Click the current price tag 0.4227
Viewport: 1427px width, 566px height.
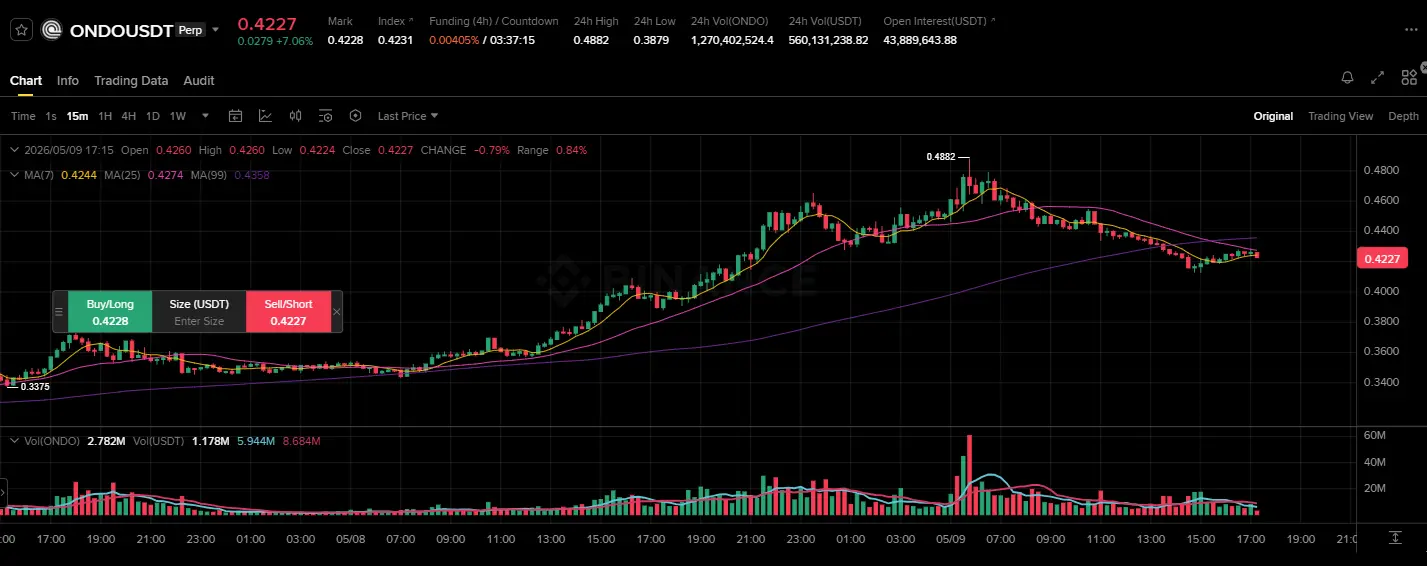coord(1385,260)
